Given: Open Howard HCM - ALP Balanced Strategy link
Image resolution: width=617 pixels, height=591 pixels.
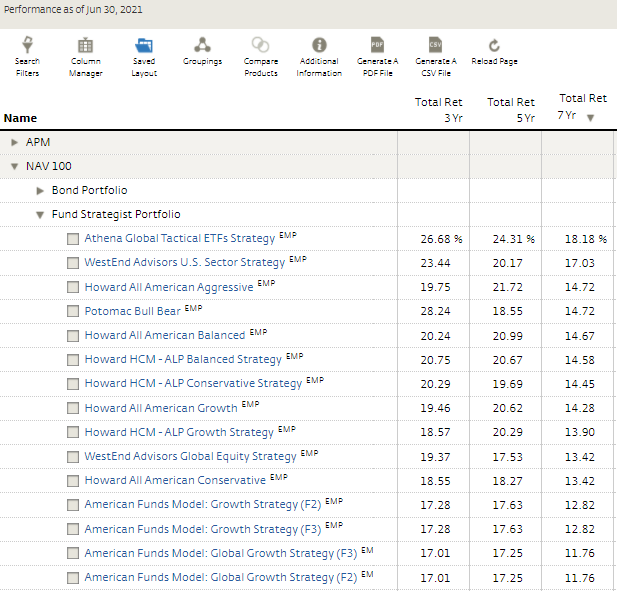Looking at the screenshot, I should 183,359.
